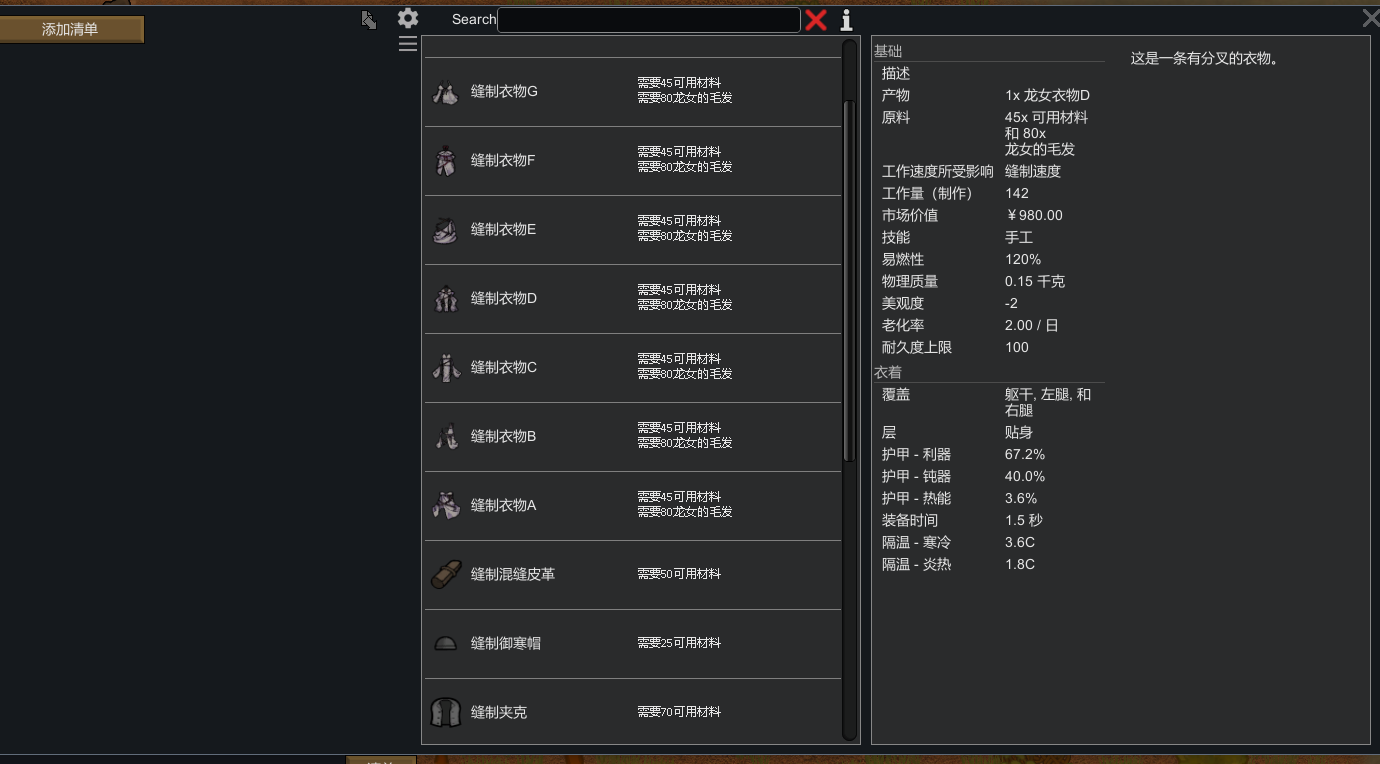Select the 缝制衣物E recipe

503,230
